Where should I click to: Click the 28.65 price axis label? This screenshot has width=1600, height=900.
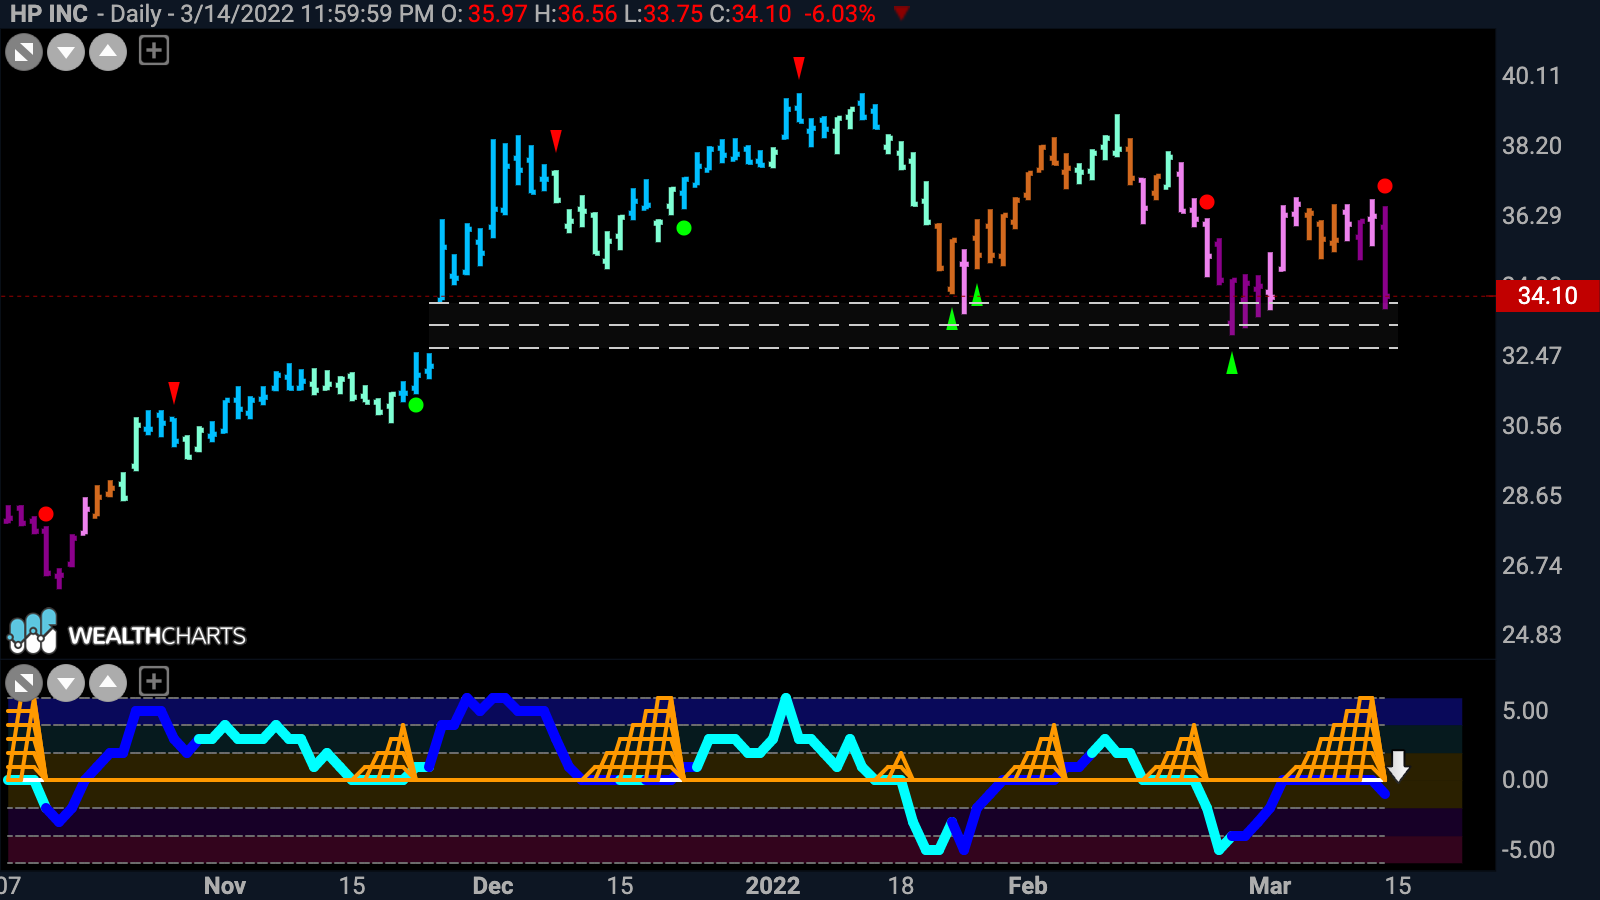coord(1531,496)
